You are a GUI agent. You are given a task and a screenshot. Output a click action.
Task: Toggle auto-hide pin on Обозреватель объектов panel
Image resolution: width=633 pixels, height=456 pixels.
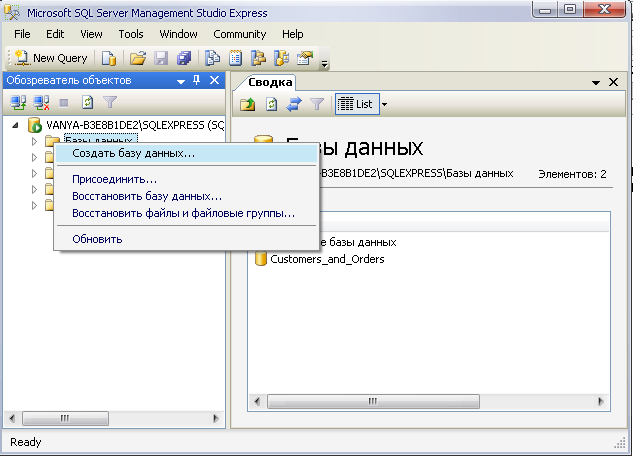pyautogui.click(x=197, y=80)
